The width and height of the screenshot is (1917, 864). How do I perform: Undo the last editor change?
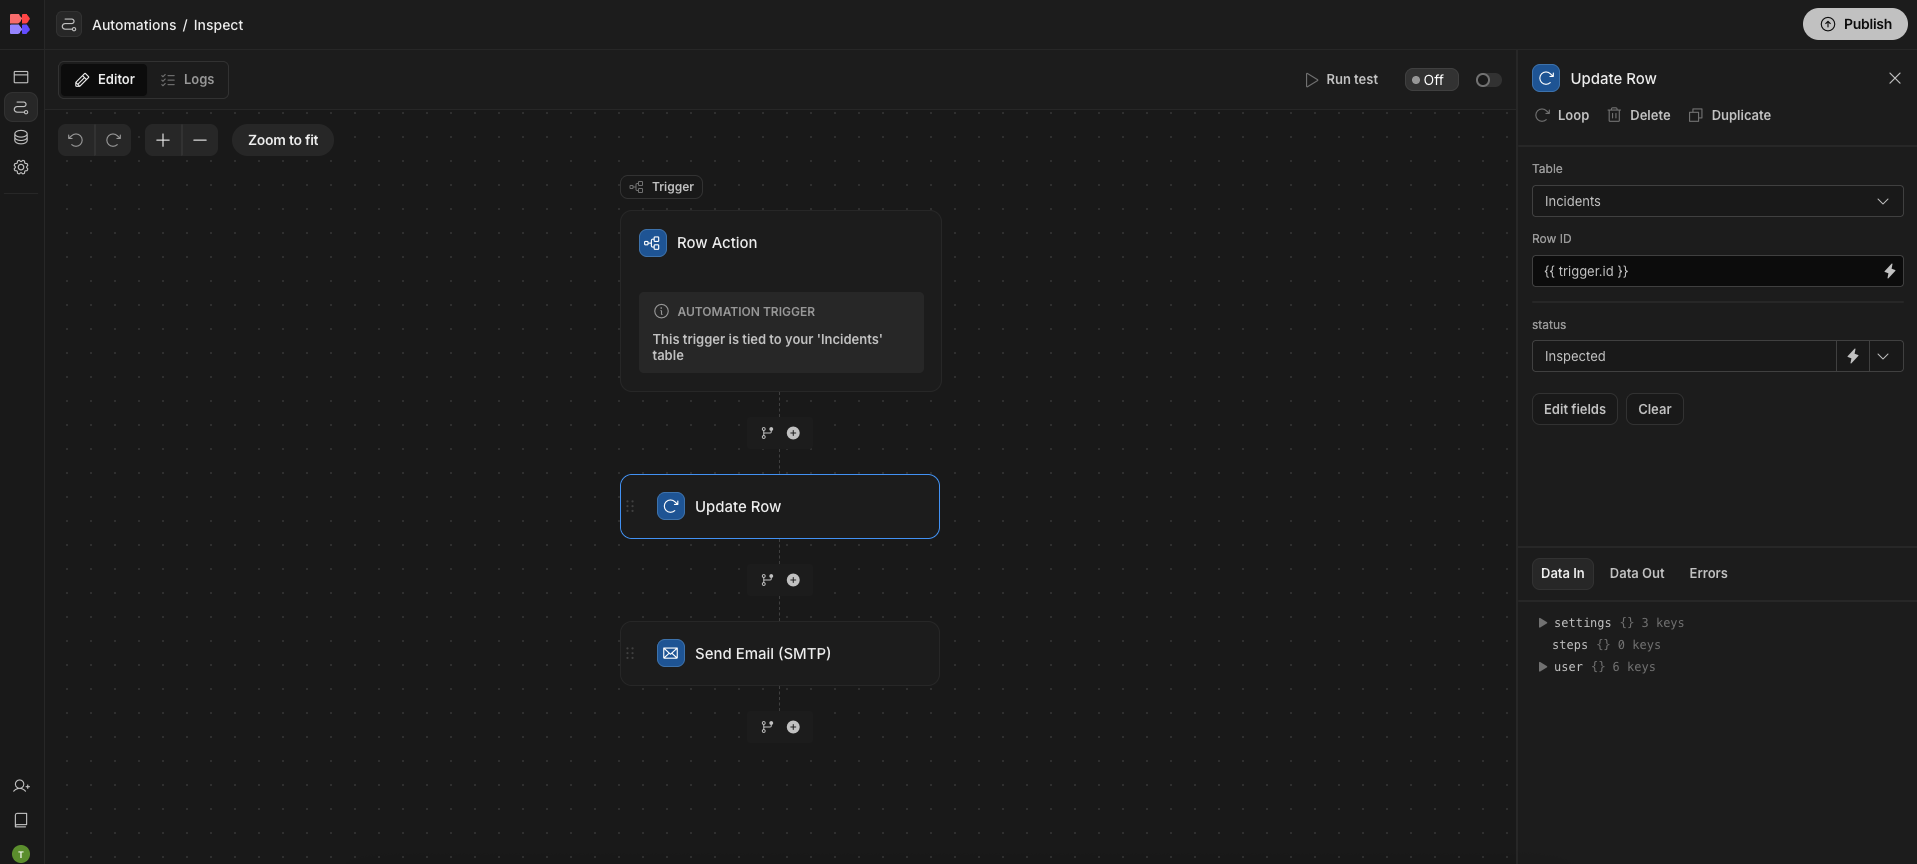click(x=76, y=140)
